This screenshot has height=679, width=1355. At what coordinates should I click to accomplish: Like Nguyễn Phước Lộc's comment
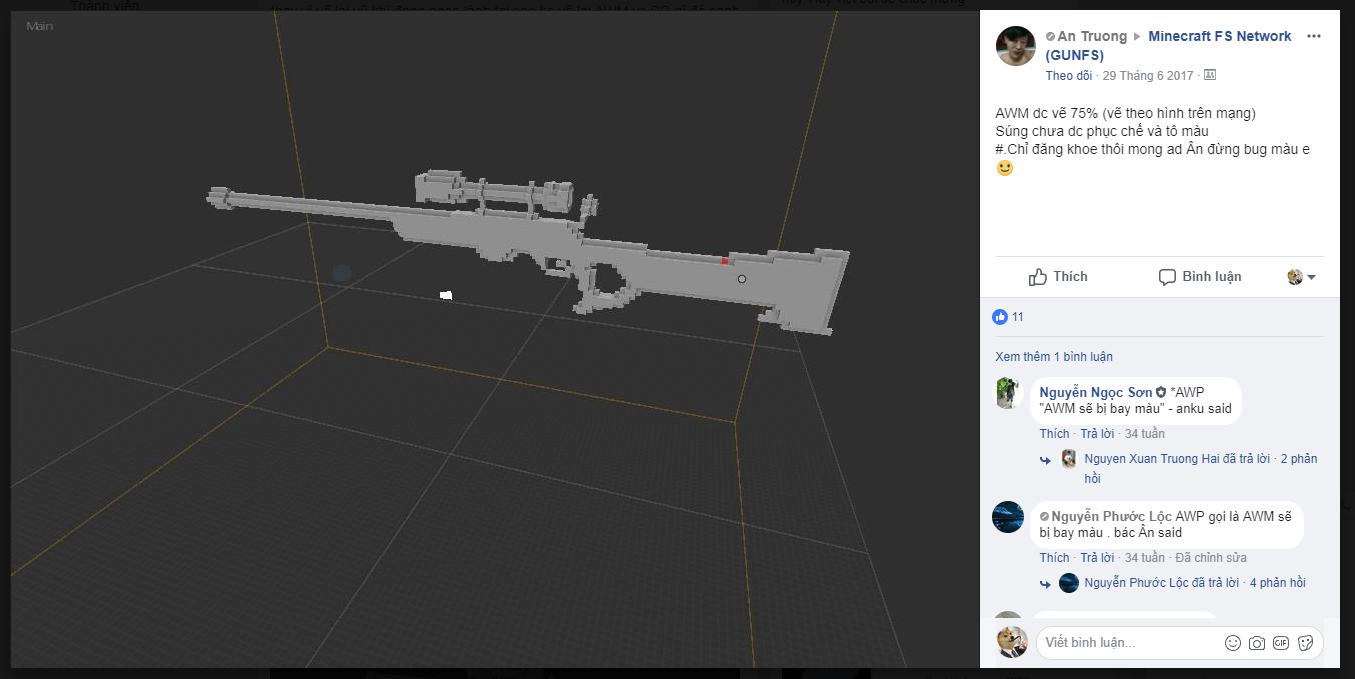(1054, 558)
